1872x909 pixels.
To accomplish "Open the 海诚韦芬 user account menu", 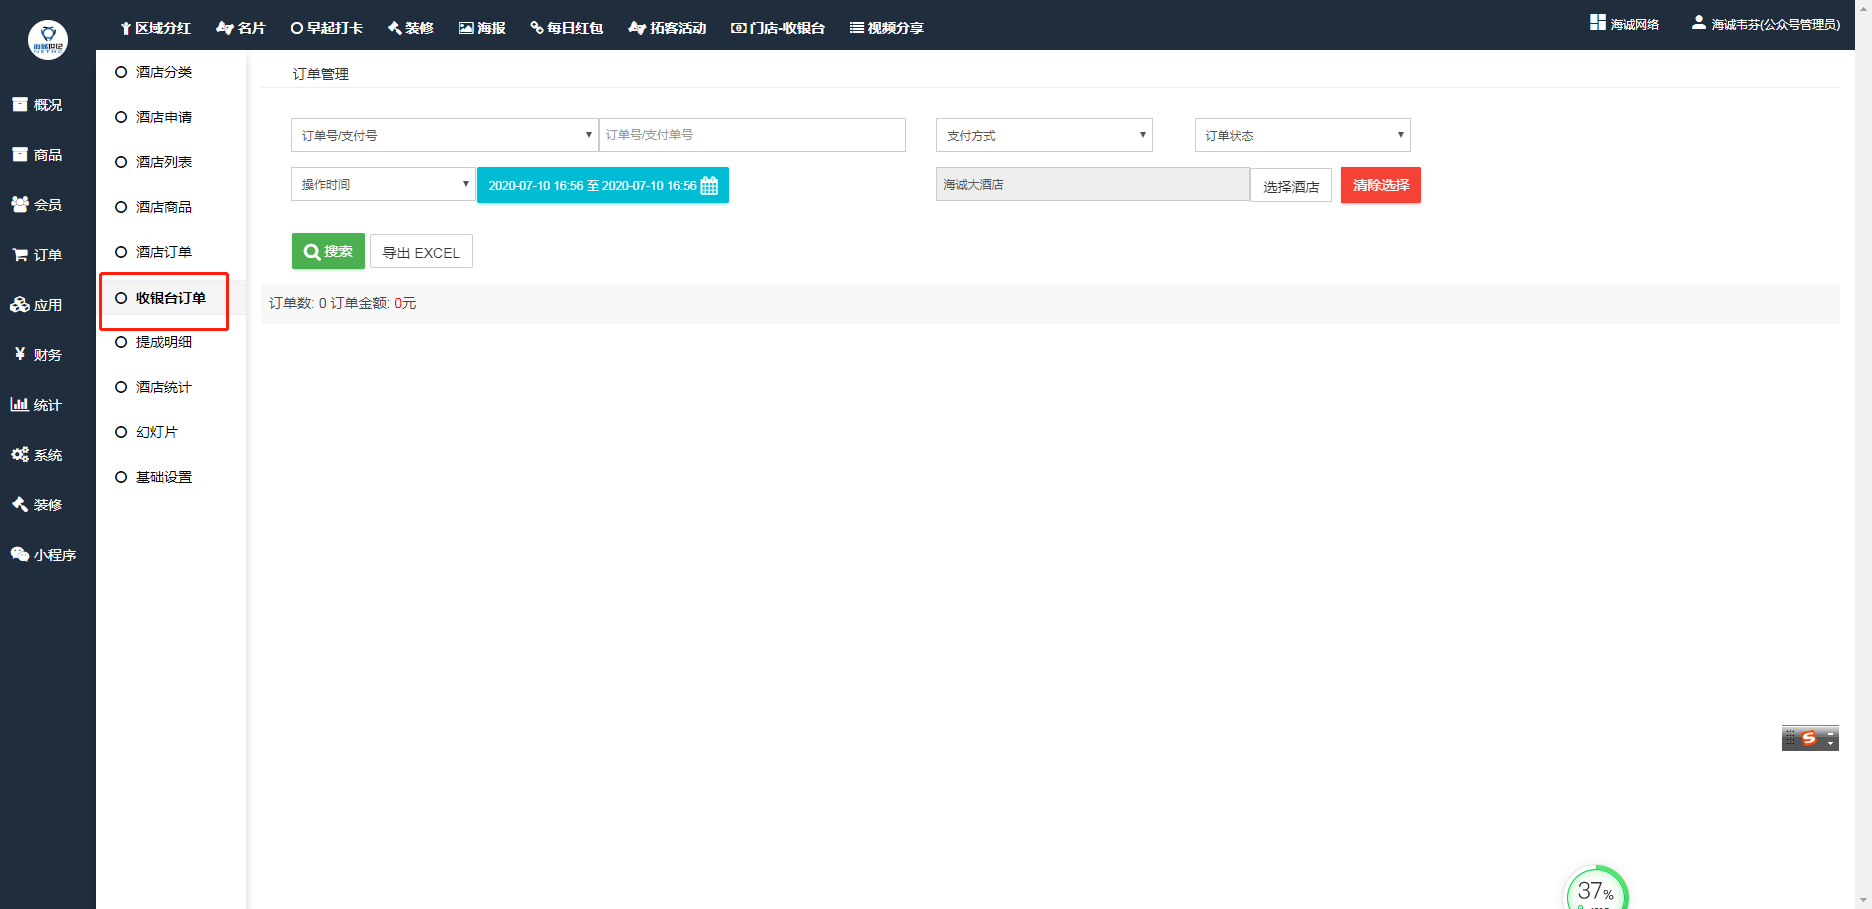I will pyautogui.click(x=1766, y=24).
